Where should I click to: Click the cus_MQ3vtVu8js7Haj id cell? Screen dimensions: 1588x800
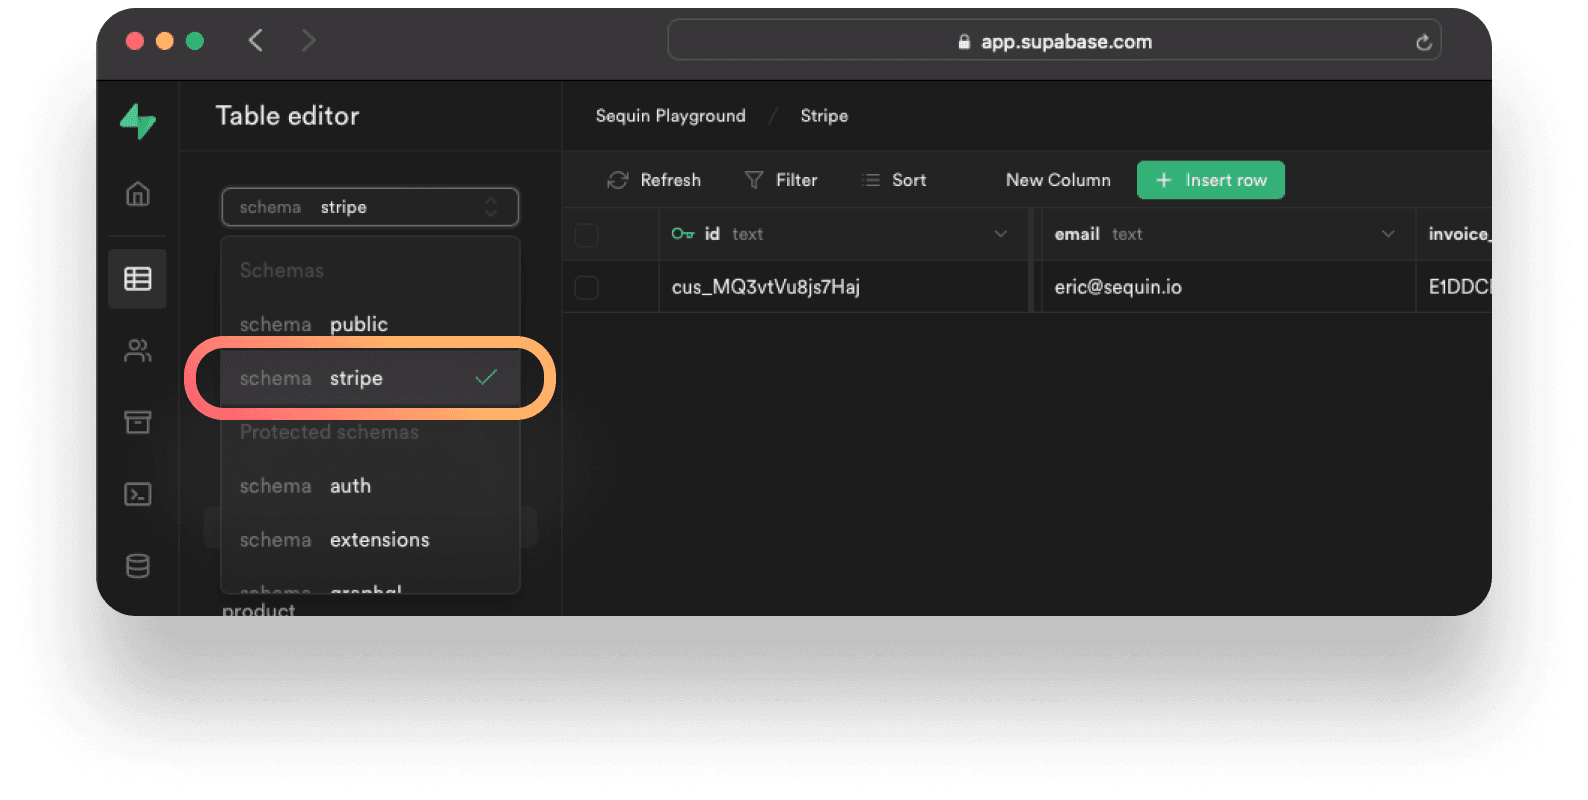tap(844, 287)
